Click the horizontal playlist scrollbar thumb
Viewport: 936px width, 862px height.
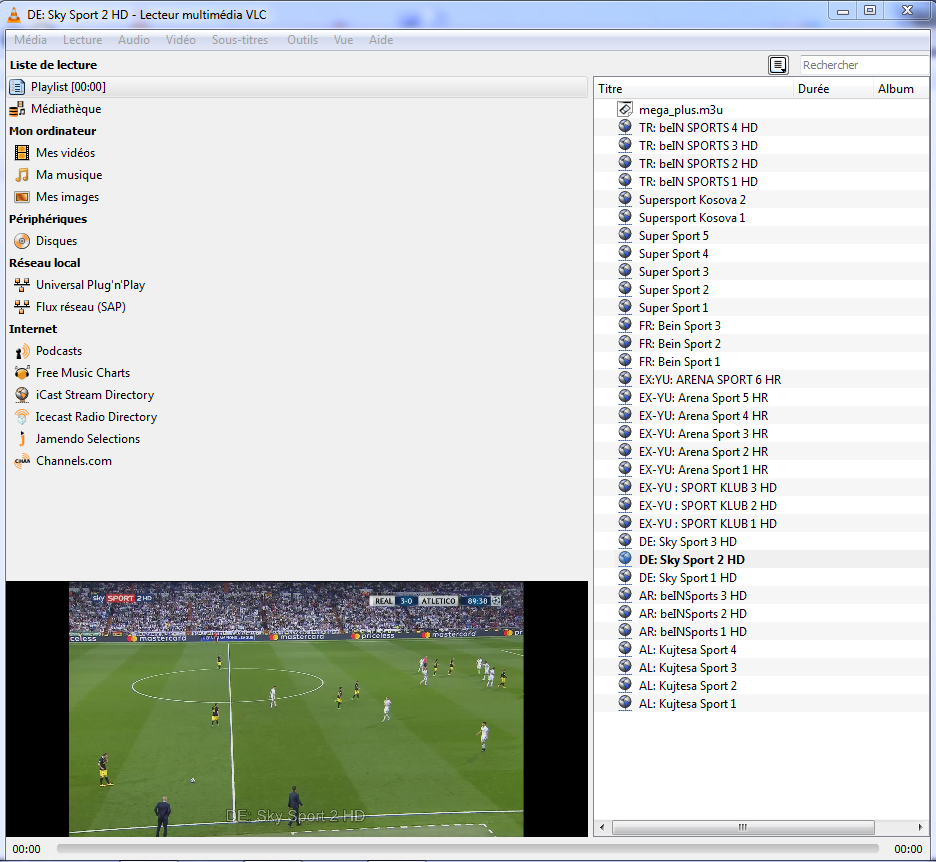(x=743, y=827)
